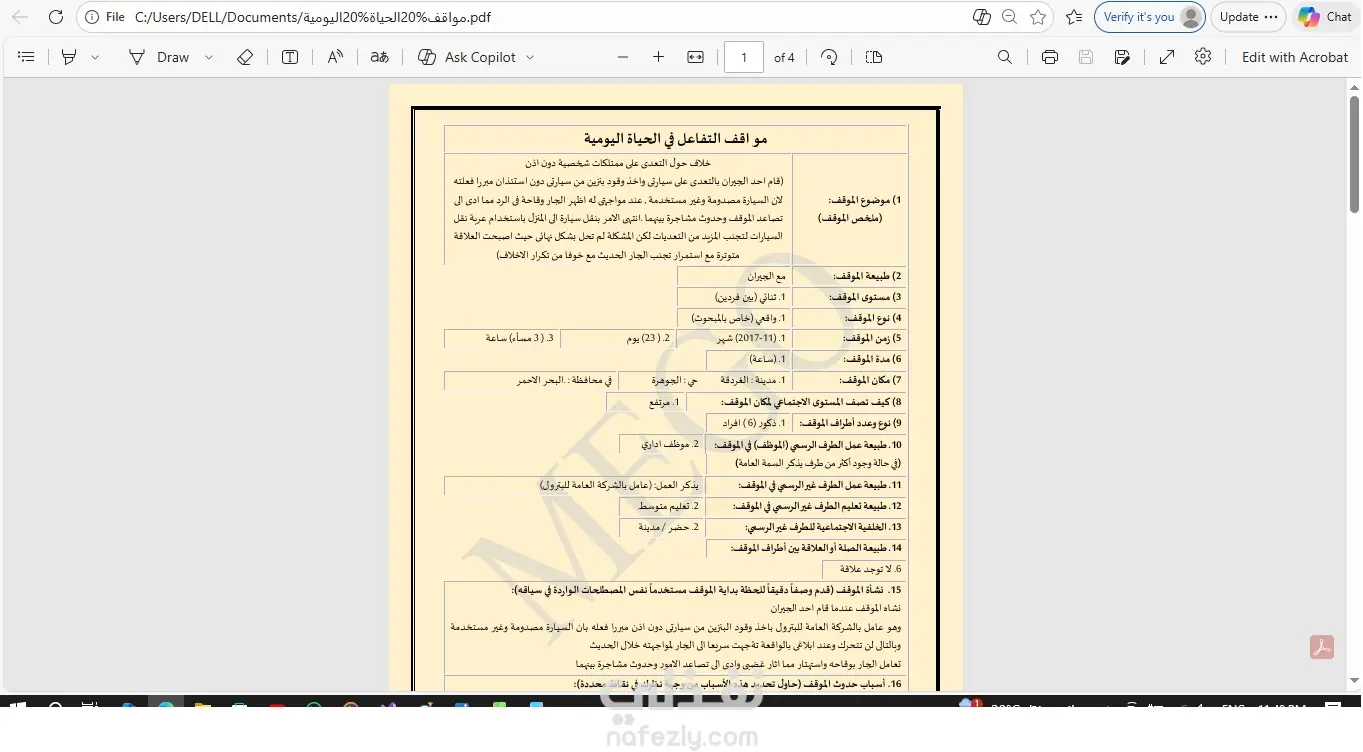Open the Copilot Chat sidebar
1363x752 pixels.
(1325, 17)
